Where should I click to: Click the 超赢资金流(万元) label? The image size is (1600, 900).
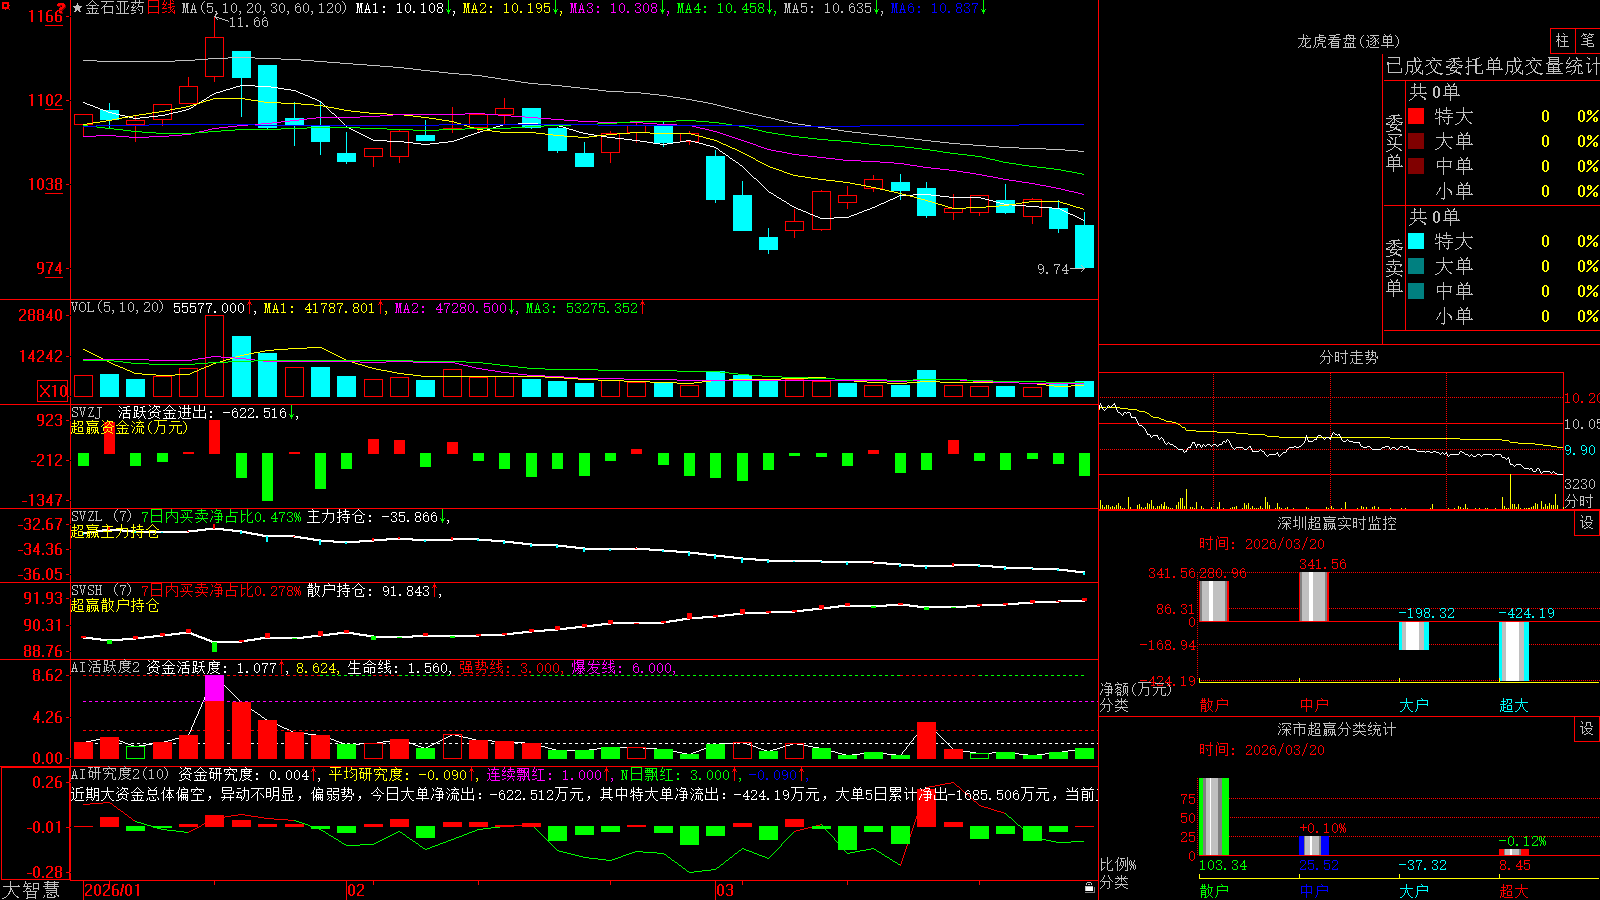pos(129,427)
